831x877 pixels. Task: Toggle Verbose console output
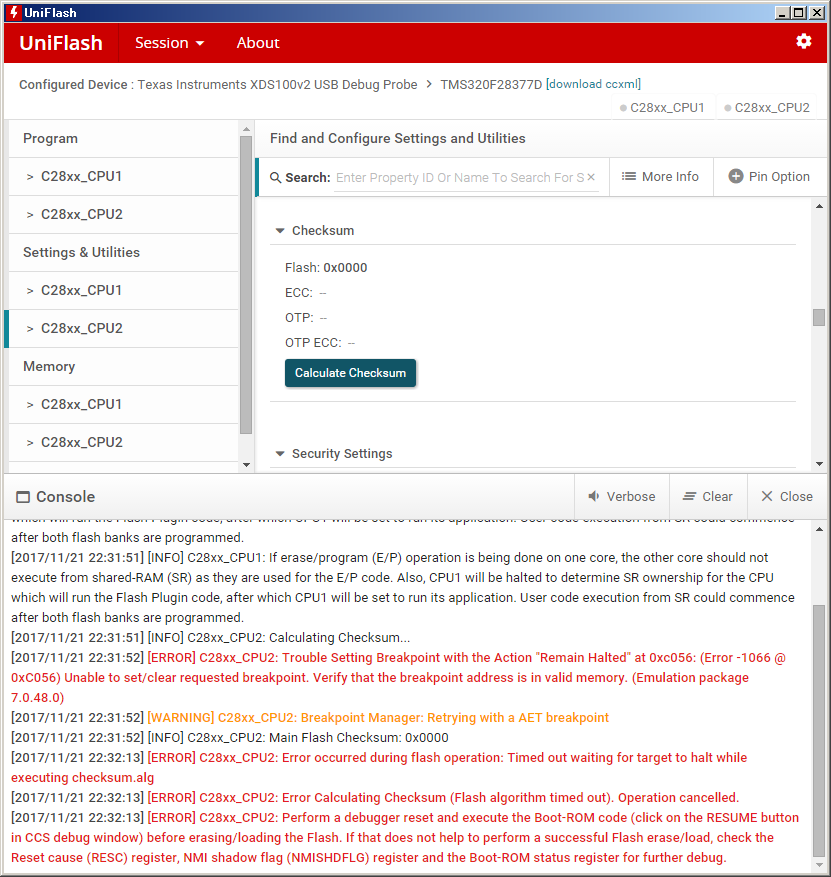[x=622, y=497]
